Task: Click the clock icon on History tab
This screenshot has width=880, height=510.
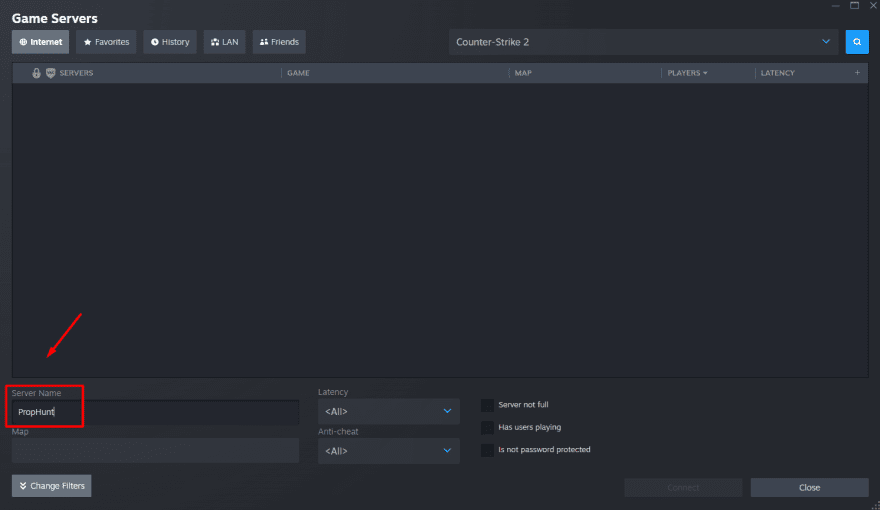Action: [x=155, y=42]
